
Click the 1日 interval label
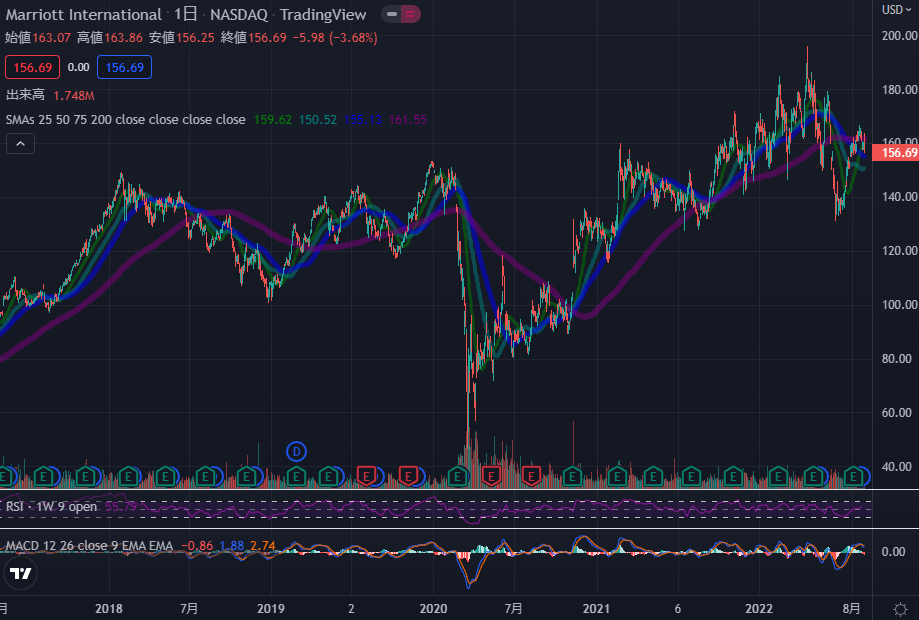coord(185,14)
